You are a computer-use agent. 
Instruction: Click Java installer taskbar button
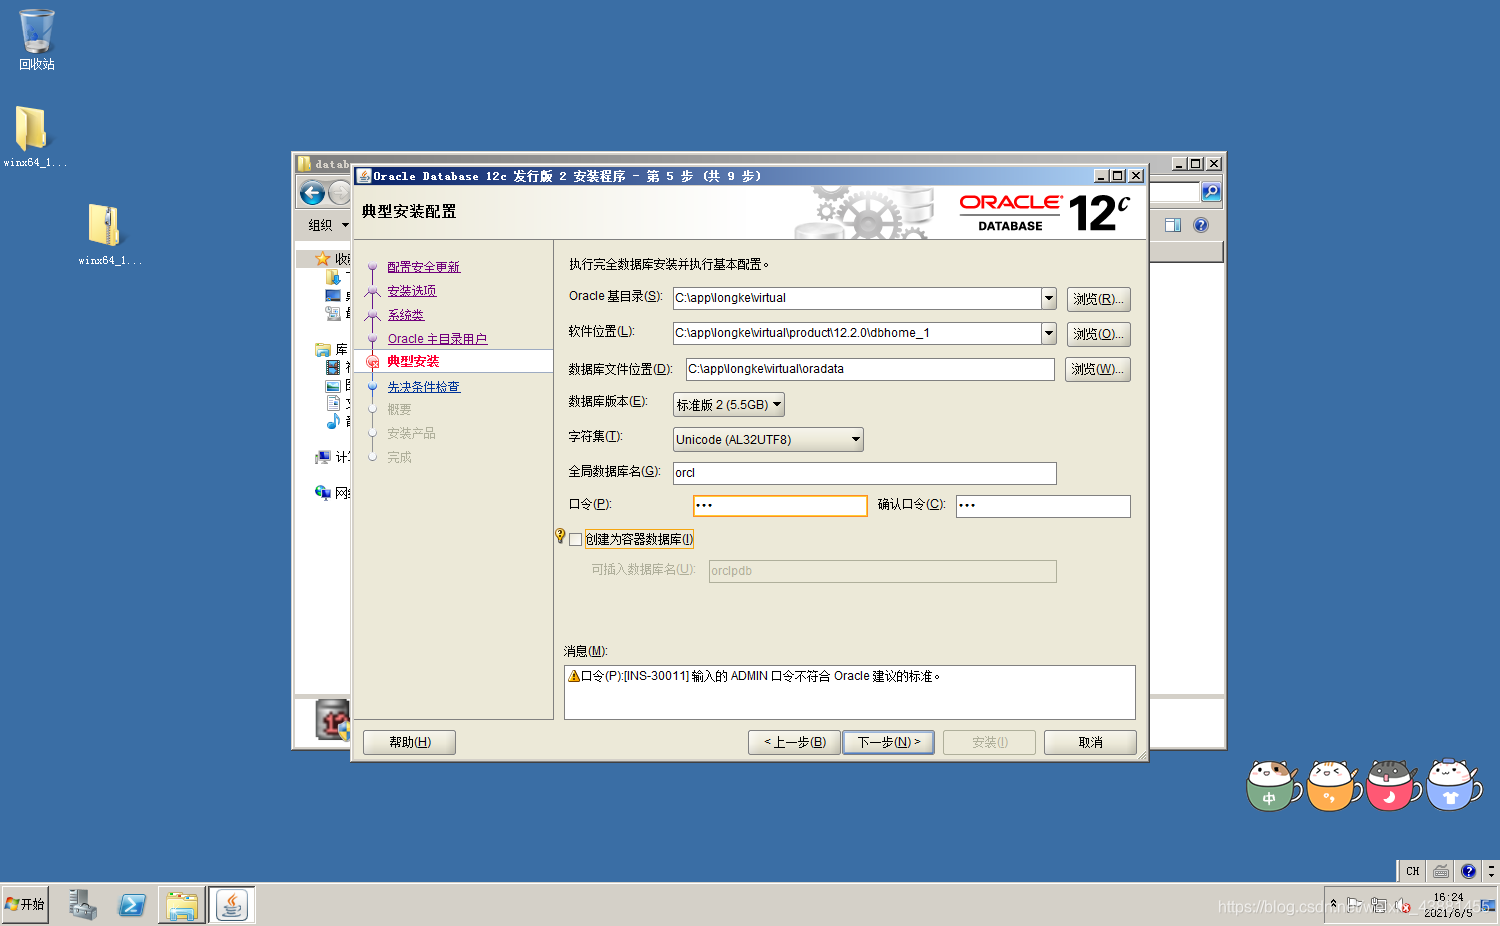(x=232, y=905)
